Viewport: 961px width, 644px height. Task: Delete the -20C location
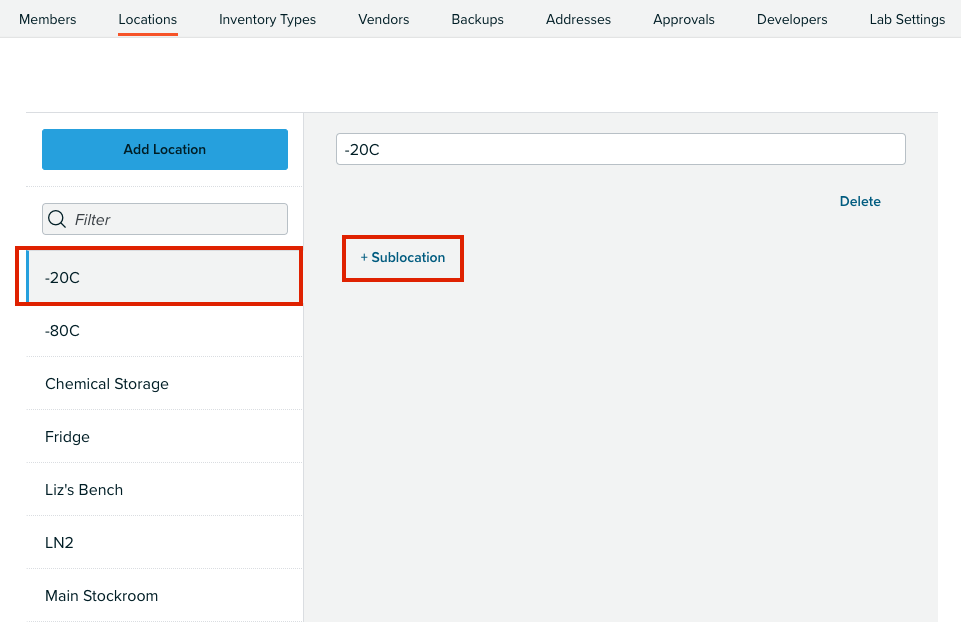(860, 202)
